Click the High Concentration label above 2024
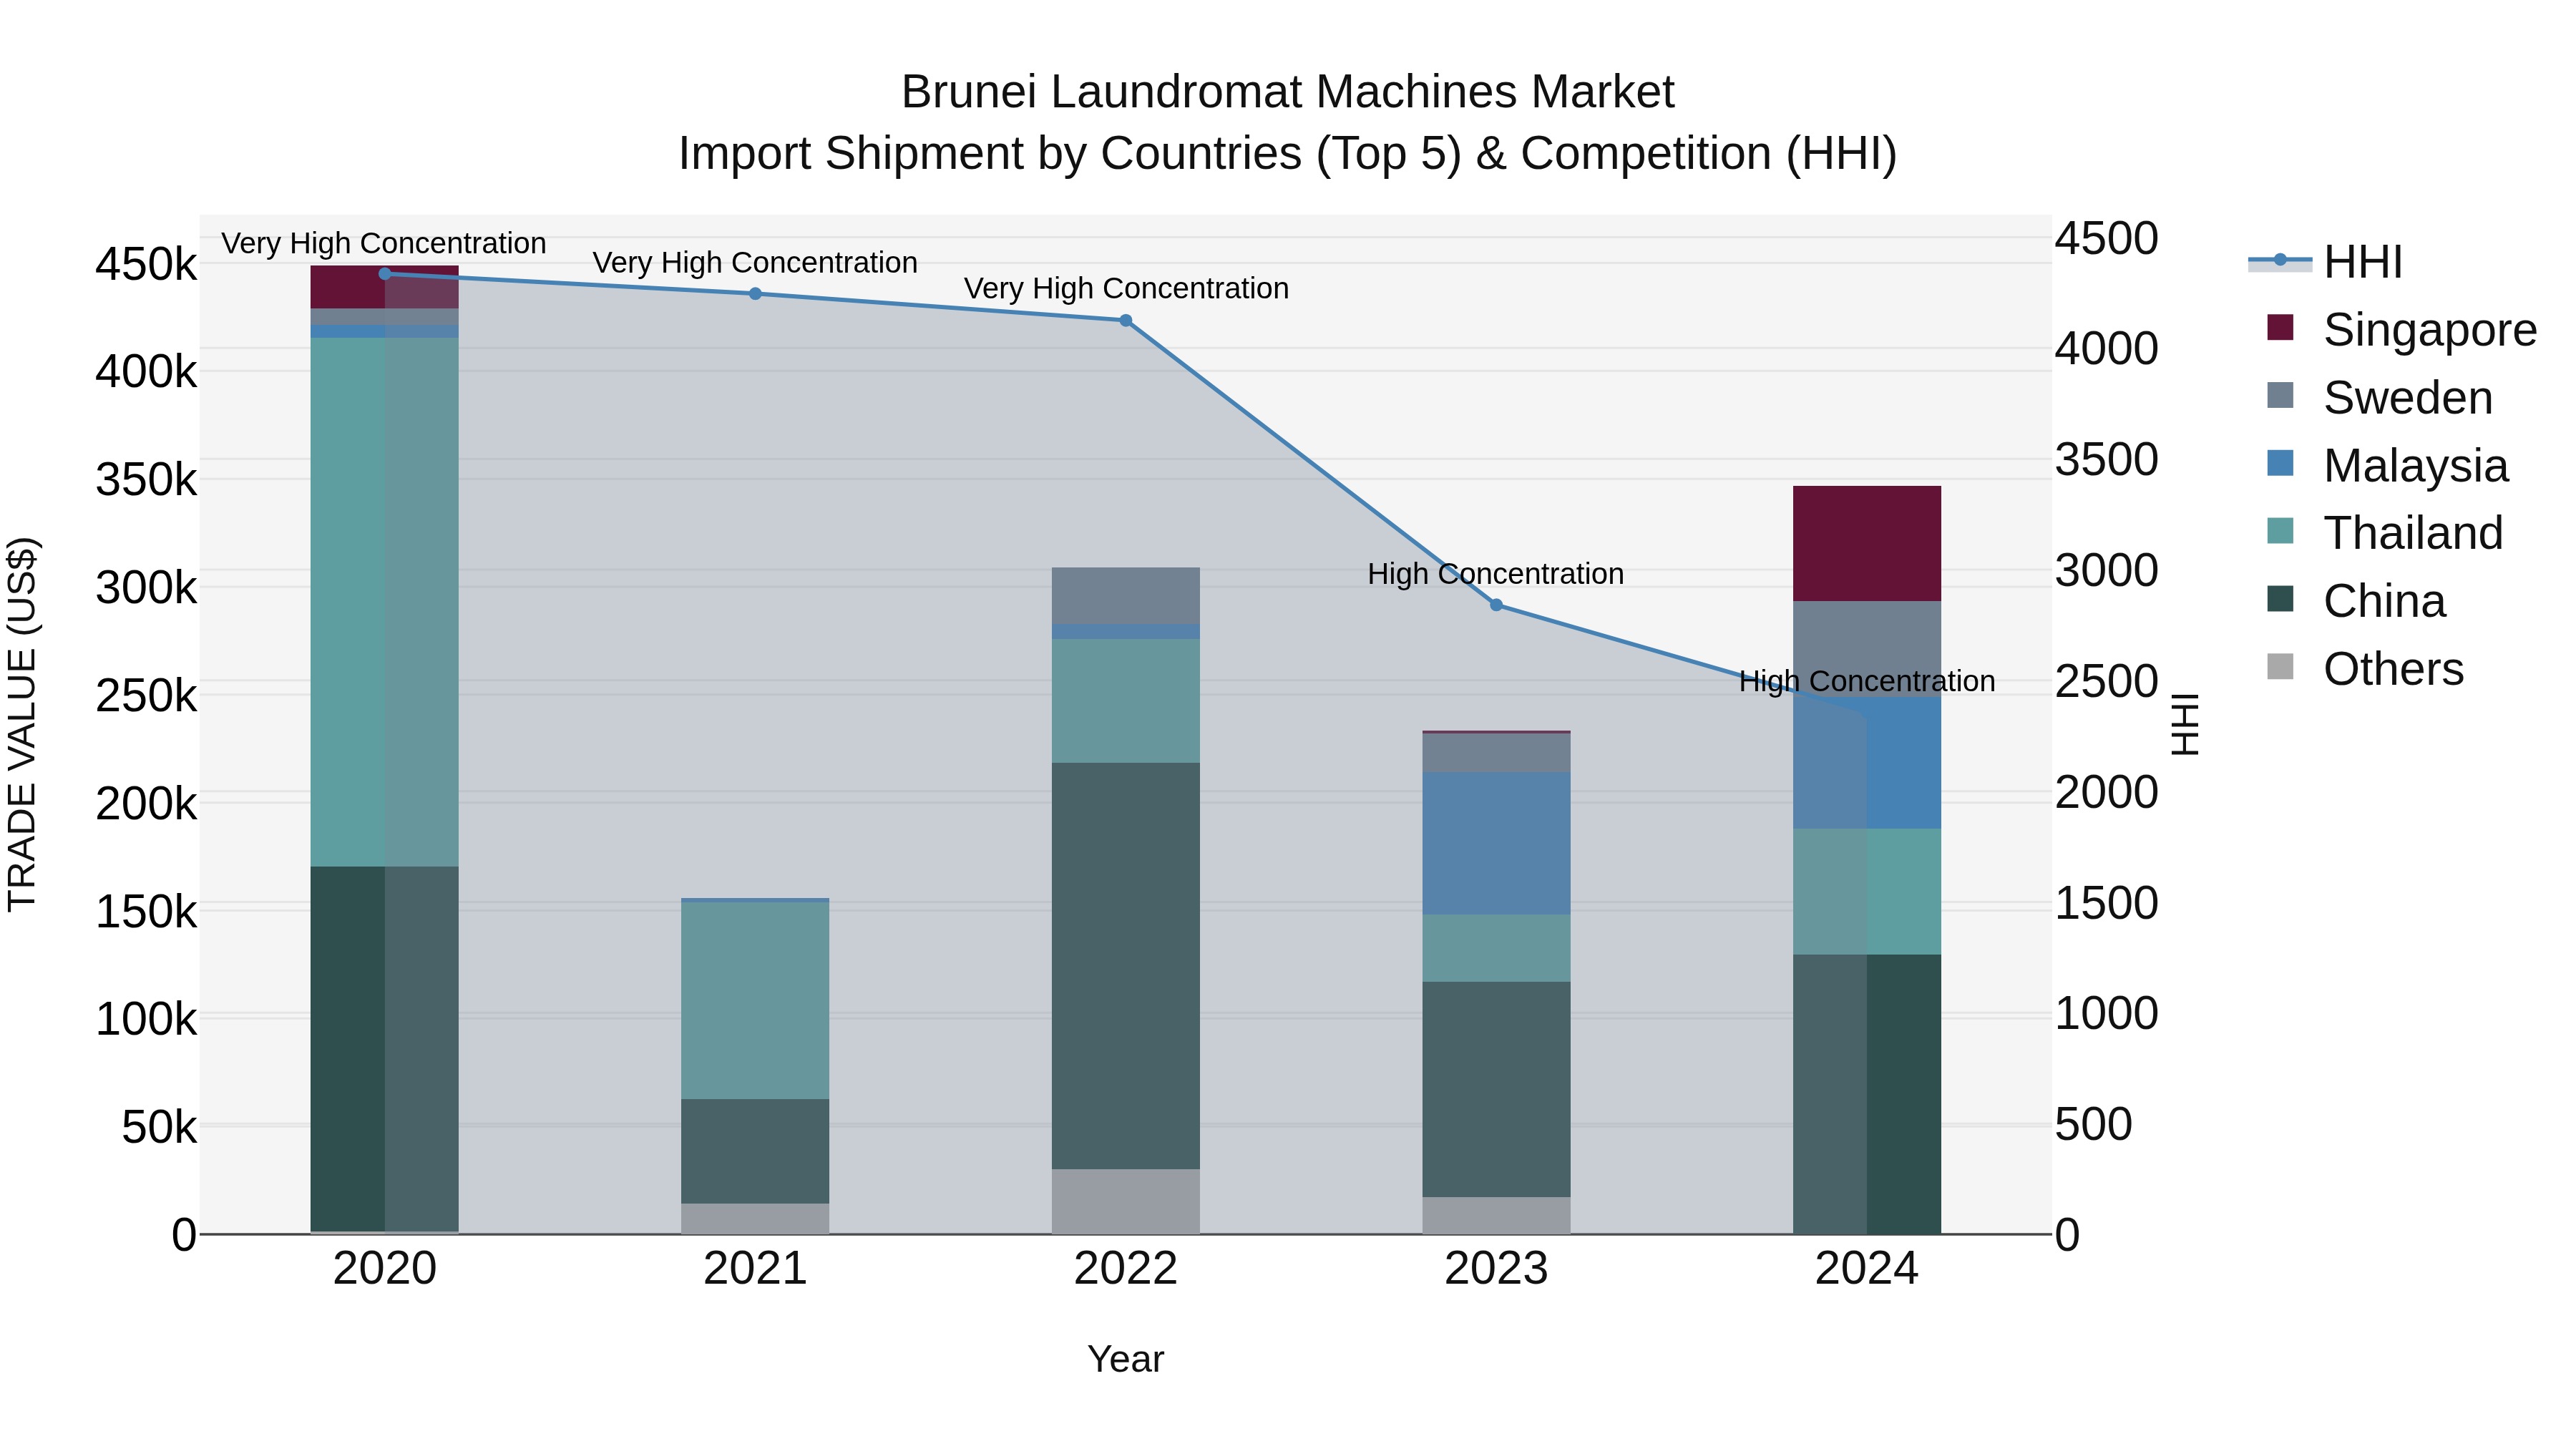 (x=1867, y=681)
